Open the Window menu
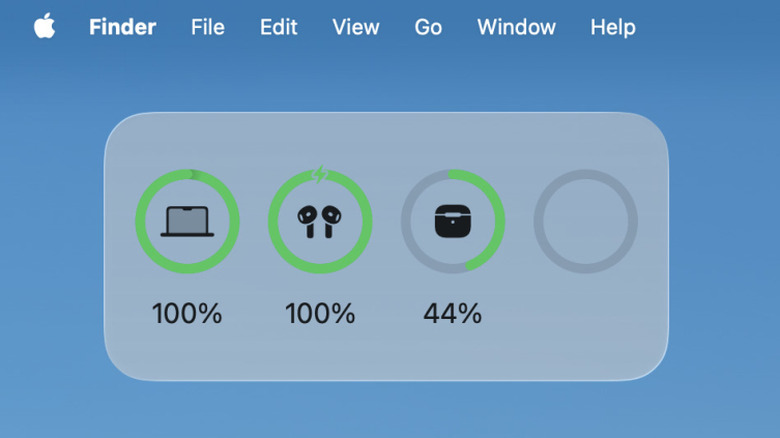The height and width of the screenshot is (438, 780). pyautogui.click(x=516, y=27)
